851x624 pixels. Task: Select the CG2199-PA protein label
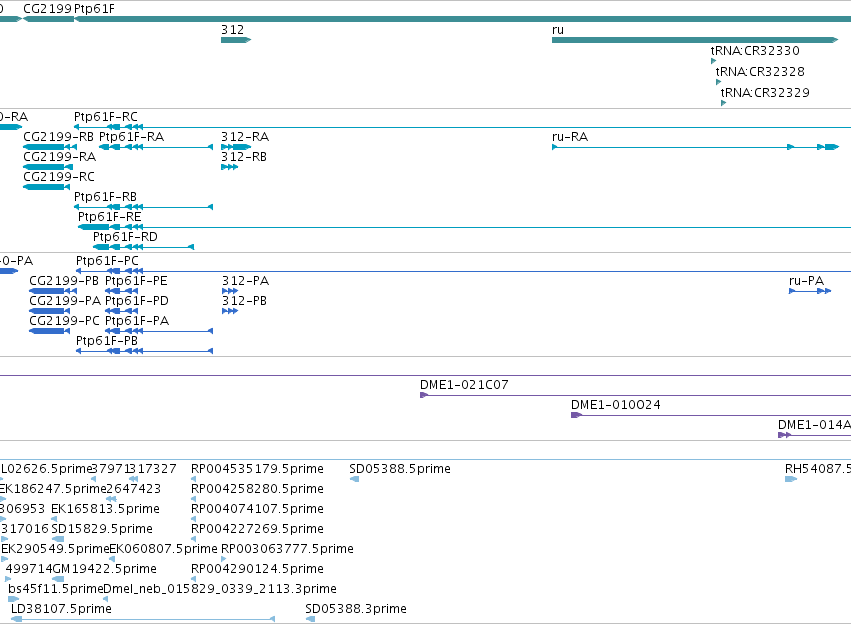(65, 301)
